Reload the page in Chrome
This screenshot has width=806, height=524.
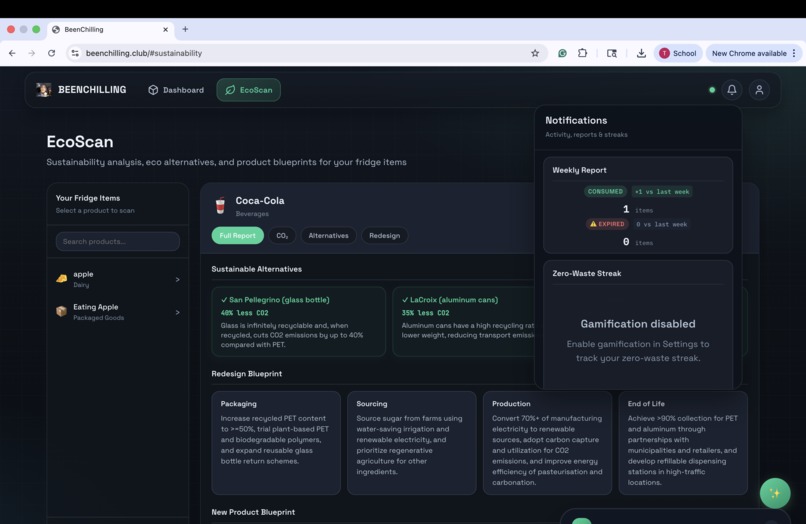[51, 53]
